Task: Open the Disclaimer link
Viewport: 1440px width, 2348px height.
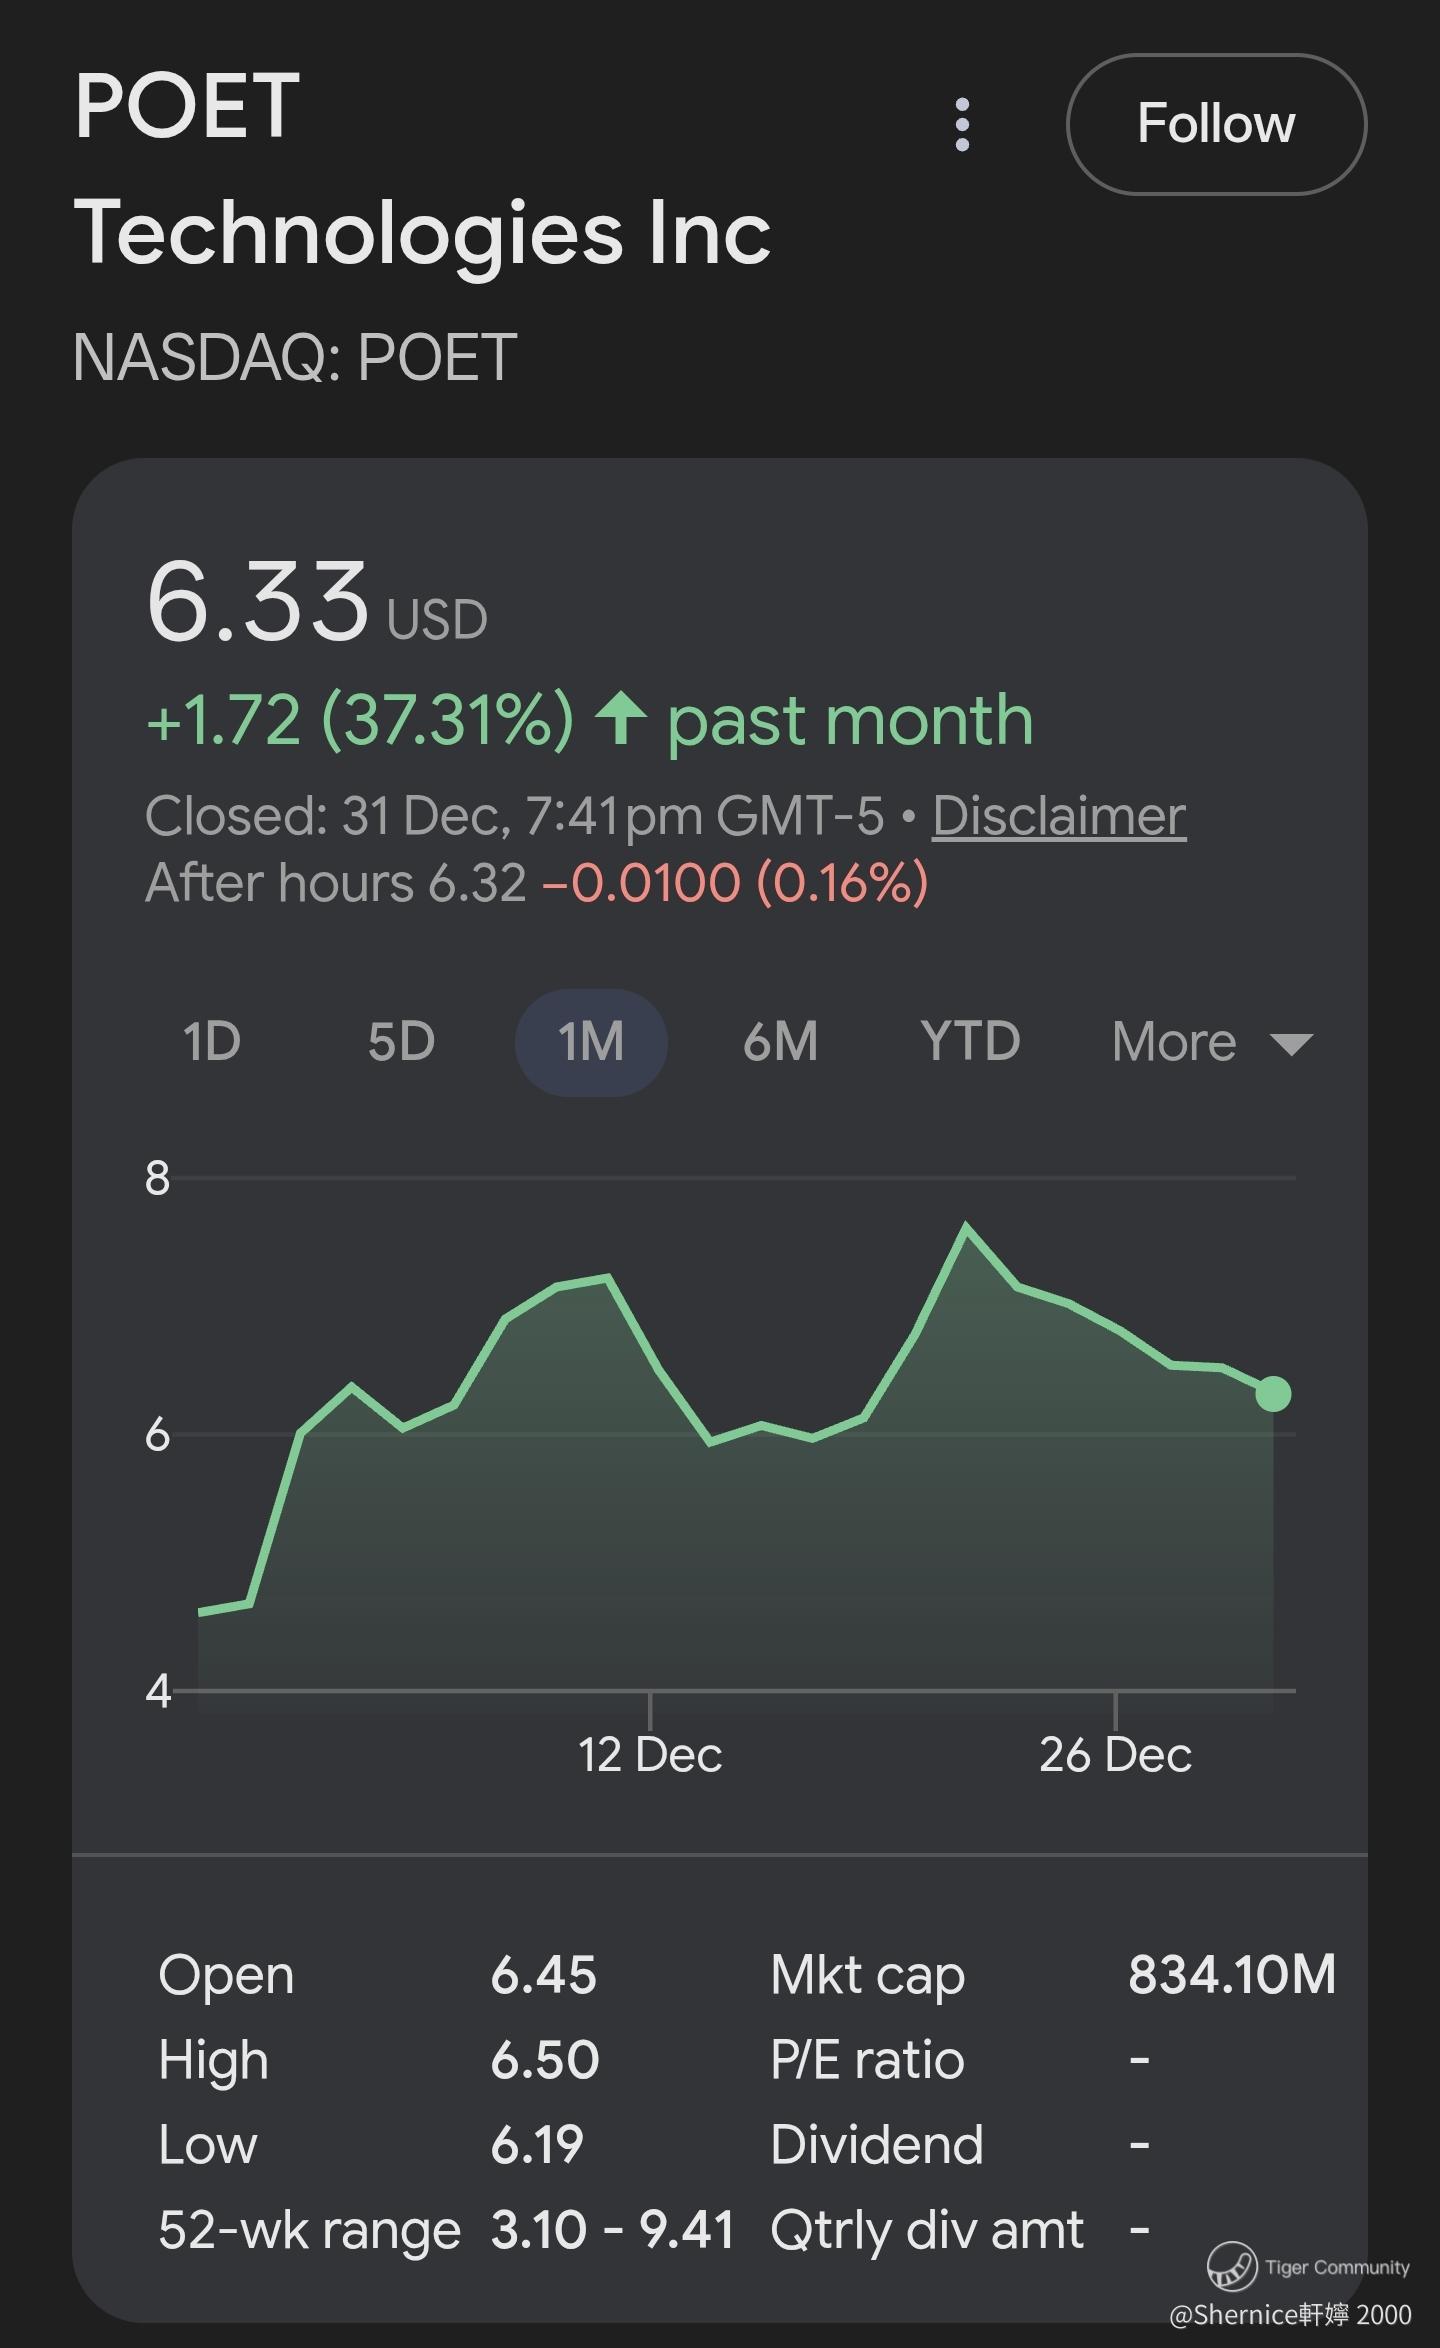Action: (1059, 816)
